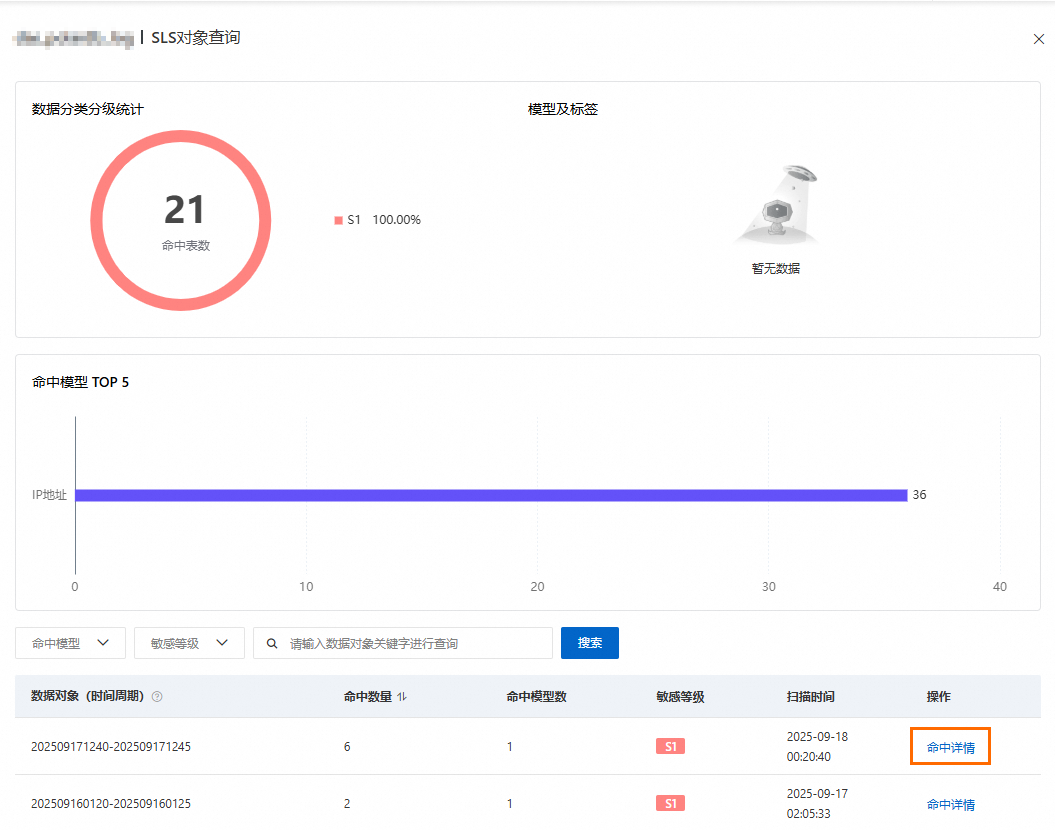1055x830 pixels.
Task: Click the 命中模型数 column header
Action: [x=536, y=697]
